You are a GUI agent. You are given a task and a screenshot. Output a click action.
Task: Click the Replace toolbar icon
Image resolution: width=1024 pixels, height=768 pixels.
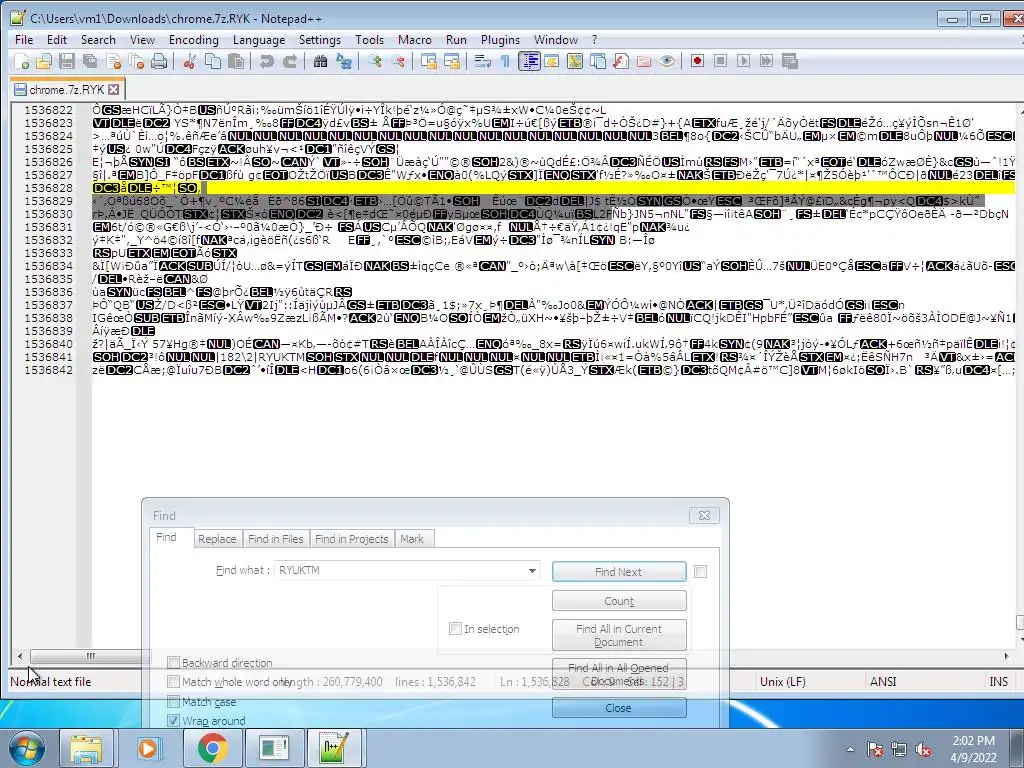pos(344,61)
